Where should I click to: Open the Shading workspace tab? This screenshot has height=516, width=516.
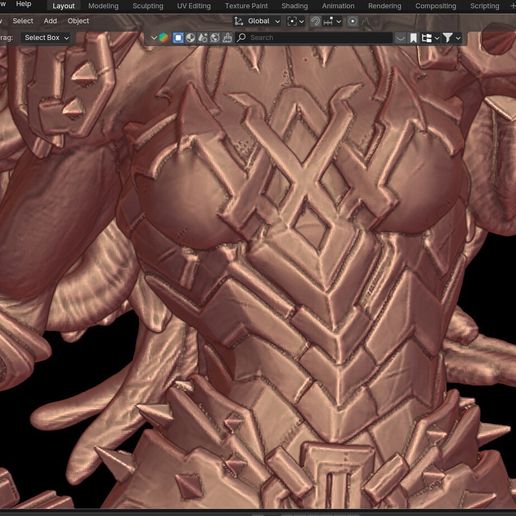[x=295, y=6]
